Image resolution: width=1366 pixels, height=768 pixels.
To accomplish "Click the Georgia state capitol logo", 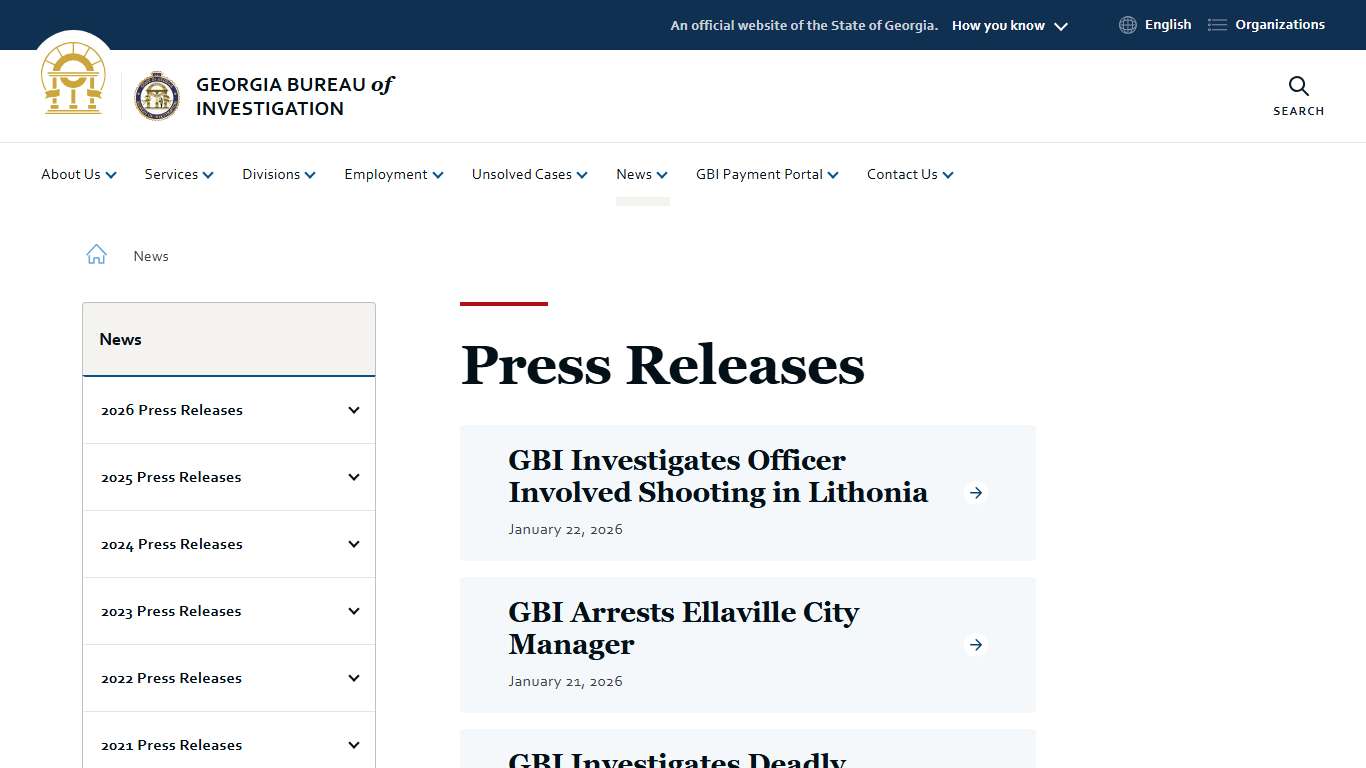I will (73, 80).
